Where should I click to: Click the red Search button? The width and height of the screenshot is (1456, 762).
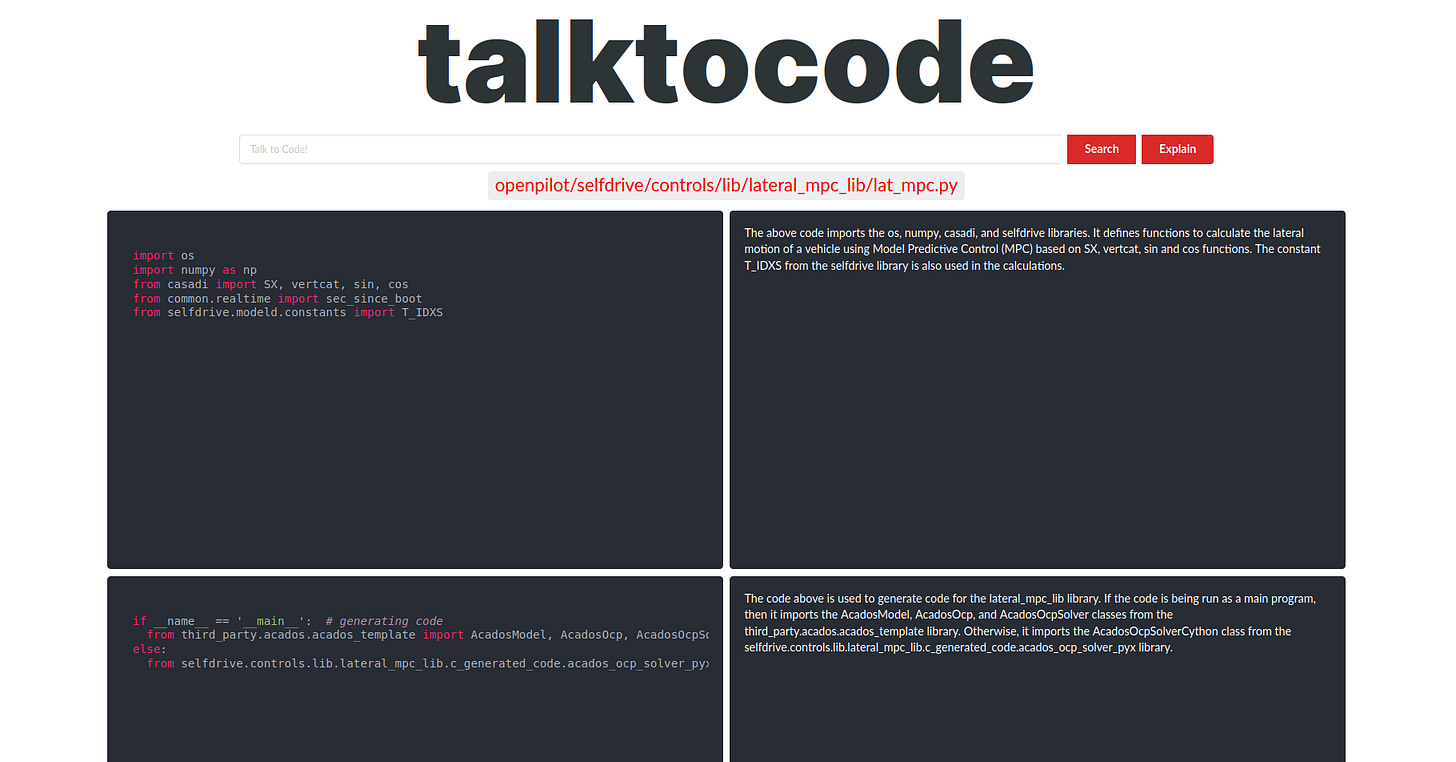1101,149
